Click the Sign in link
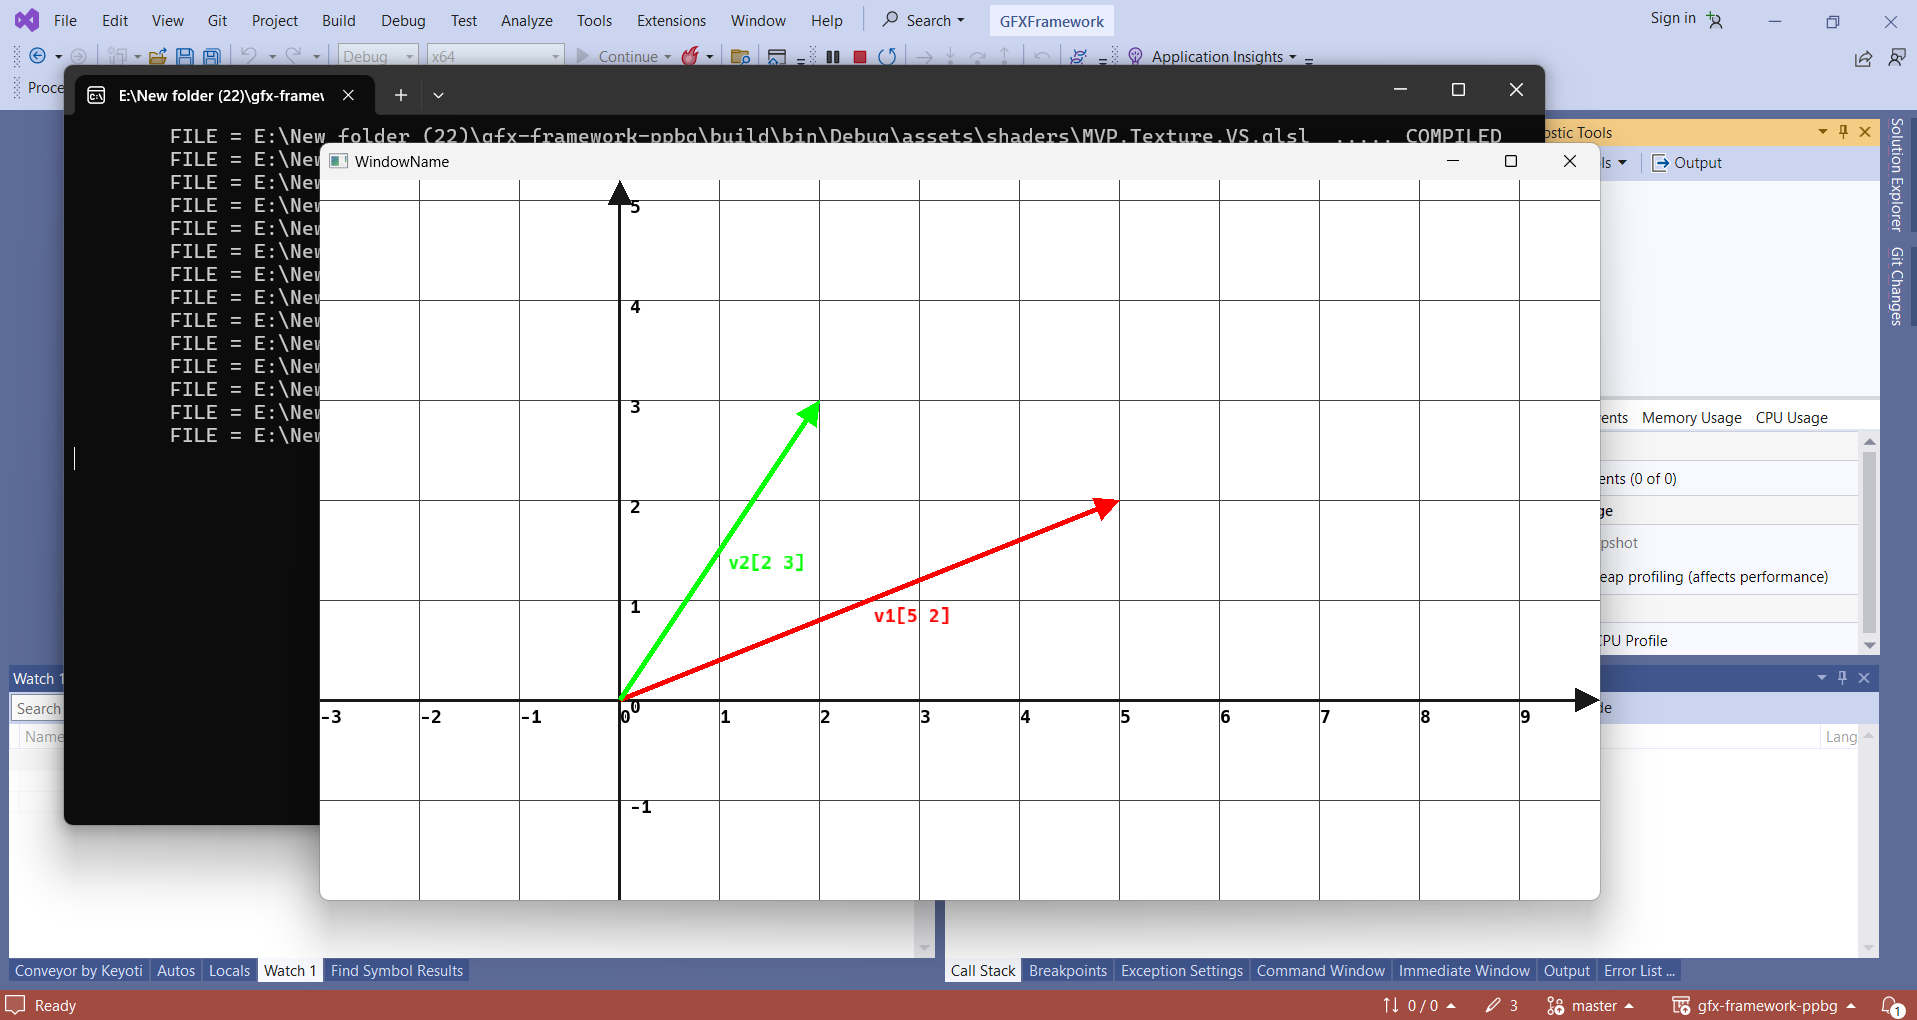1917x1020 pixels. click(x=1672, y=18)
